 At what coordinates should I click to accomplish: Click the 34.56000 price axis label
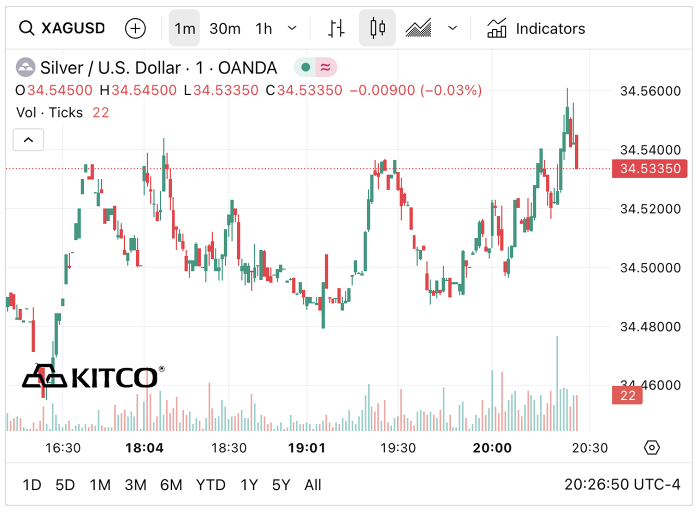click(x=650, y=91)
